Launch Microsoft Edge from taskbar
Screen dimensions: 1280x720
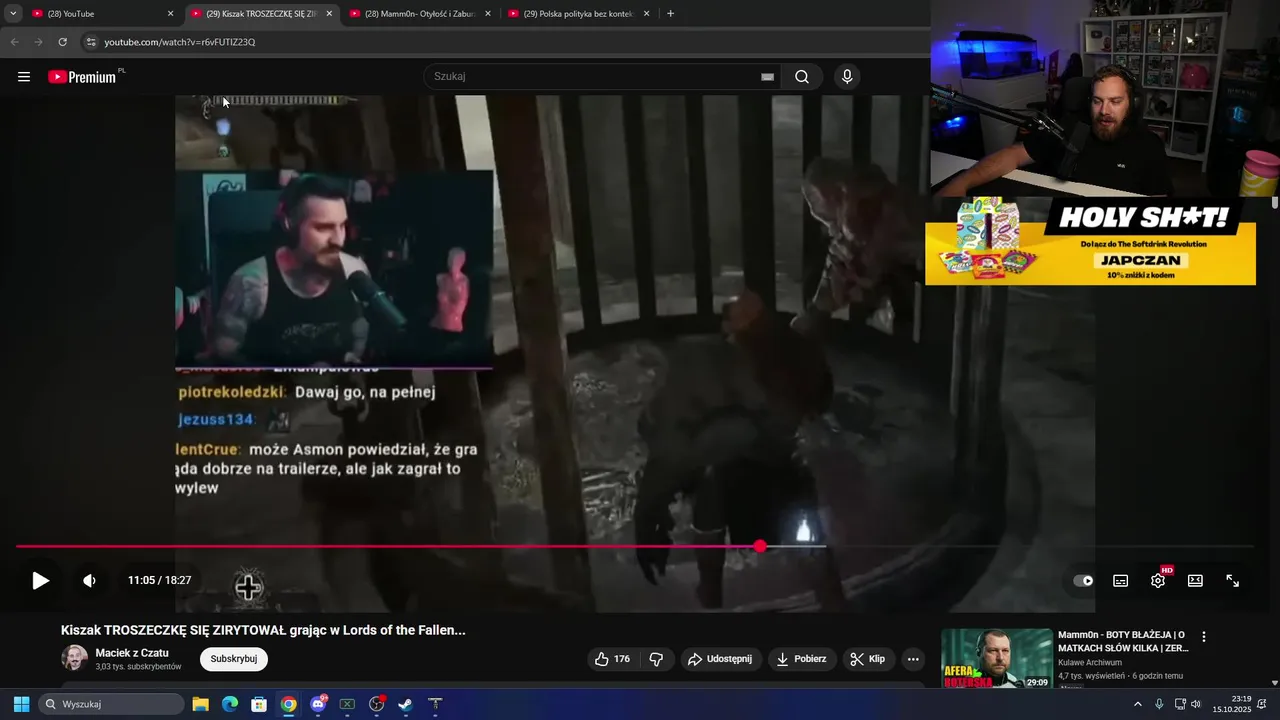229,704
